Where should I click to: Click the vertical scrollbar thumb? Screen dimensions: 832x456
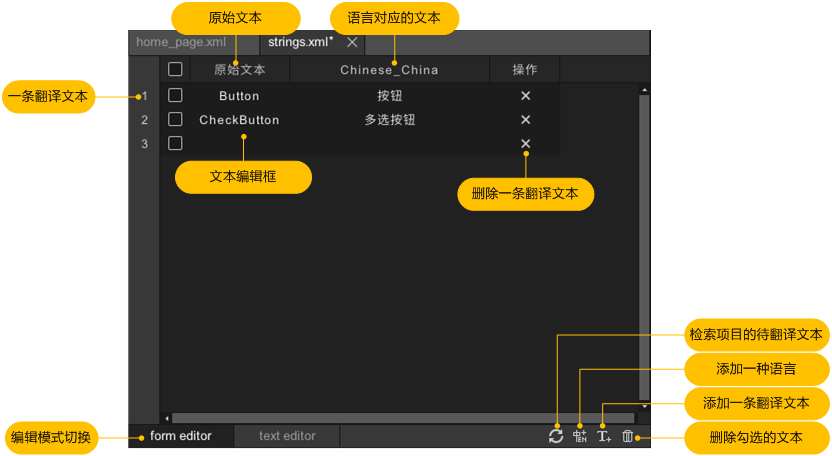point(644,247)
